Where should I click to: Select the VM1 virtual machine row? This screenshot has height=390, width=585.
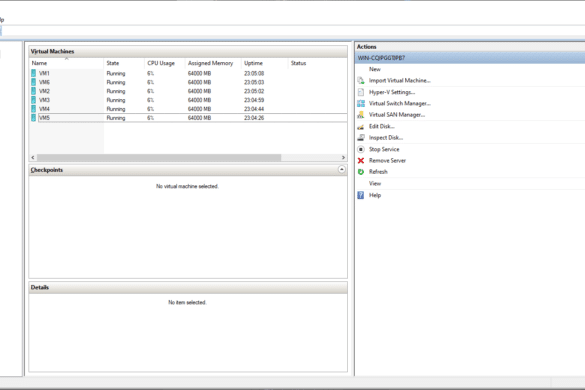click(188, 74)
